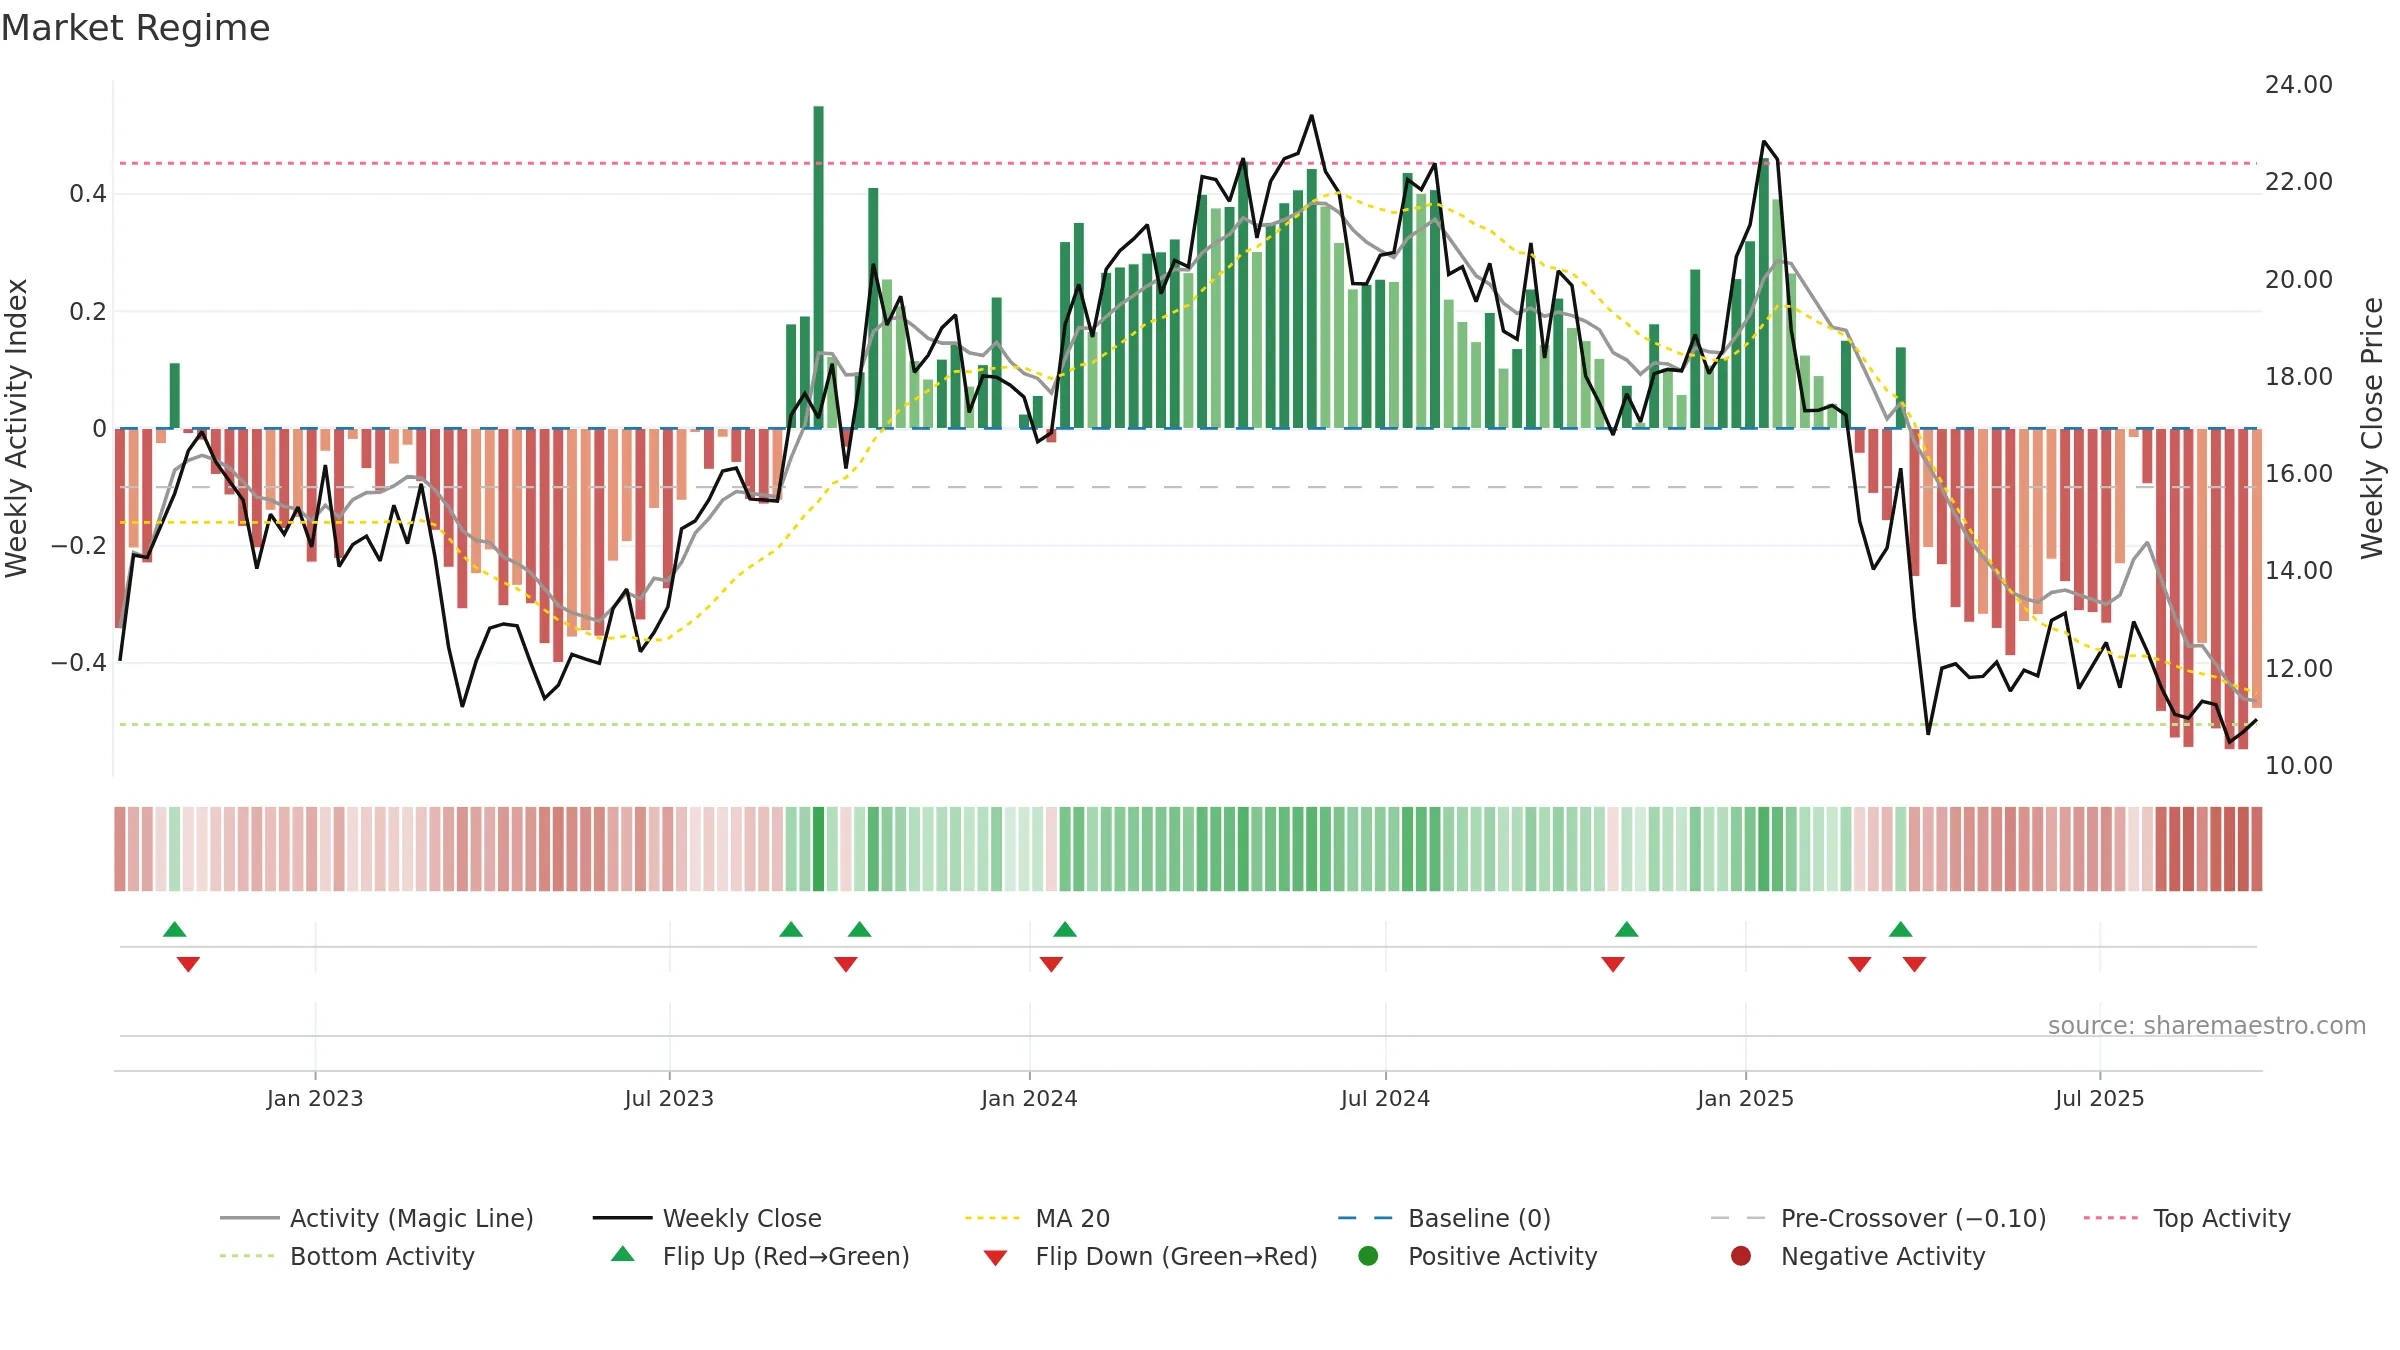The width and height of the screenshot is (2400, 1350).
Task: Click the red Negative Activity legend dot
Action: point(1741,1256)
